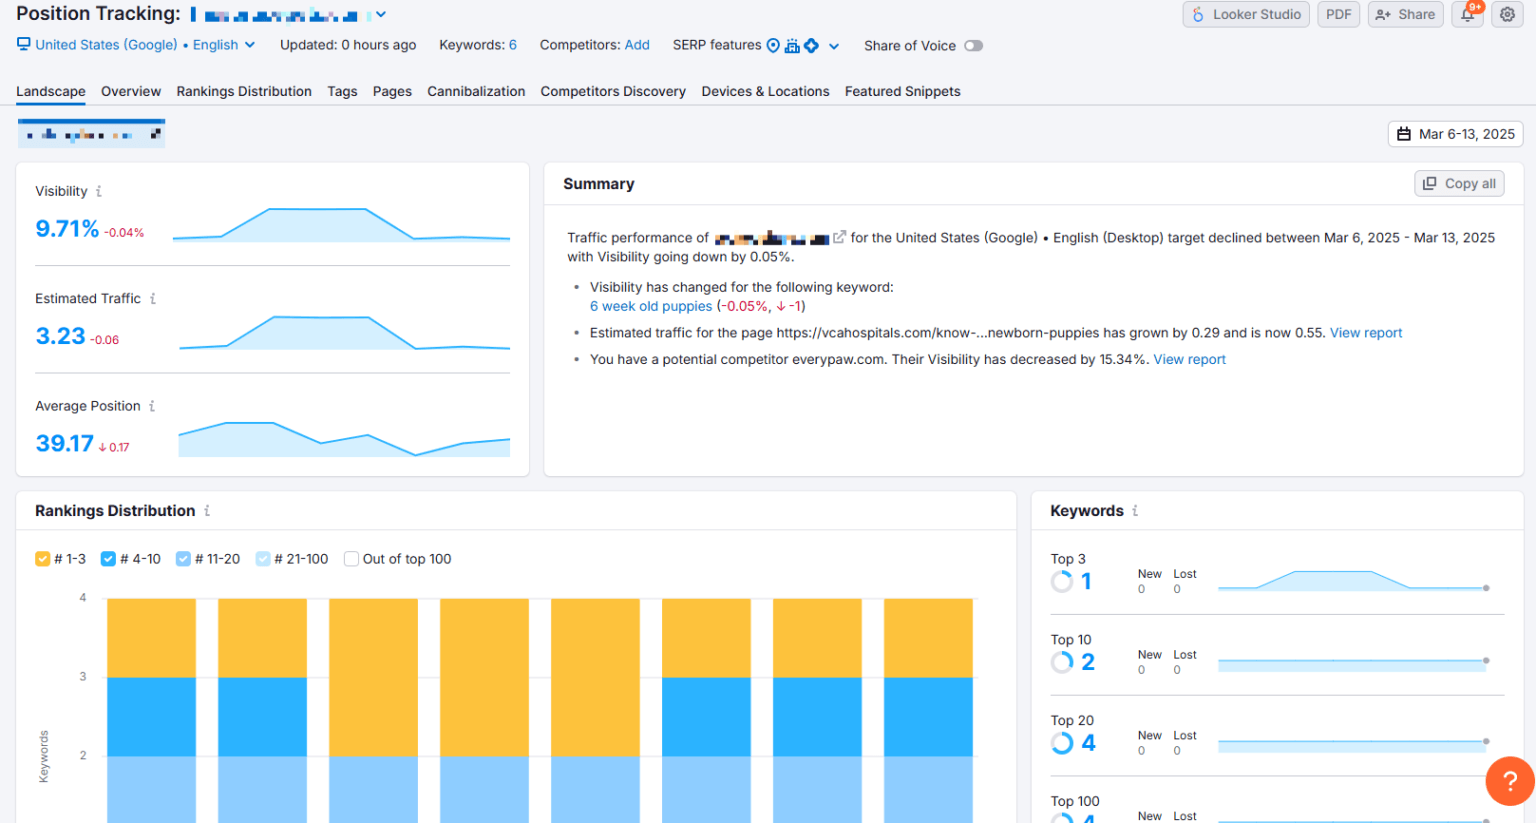Click the Rankings Distribution info icon
The width and height of the screenshot is (1536, 823).
coord(207,511)
